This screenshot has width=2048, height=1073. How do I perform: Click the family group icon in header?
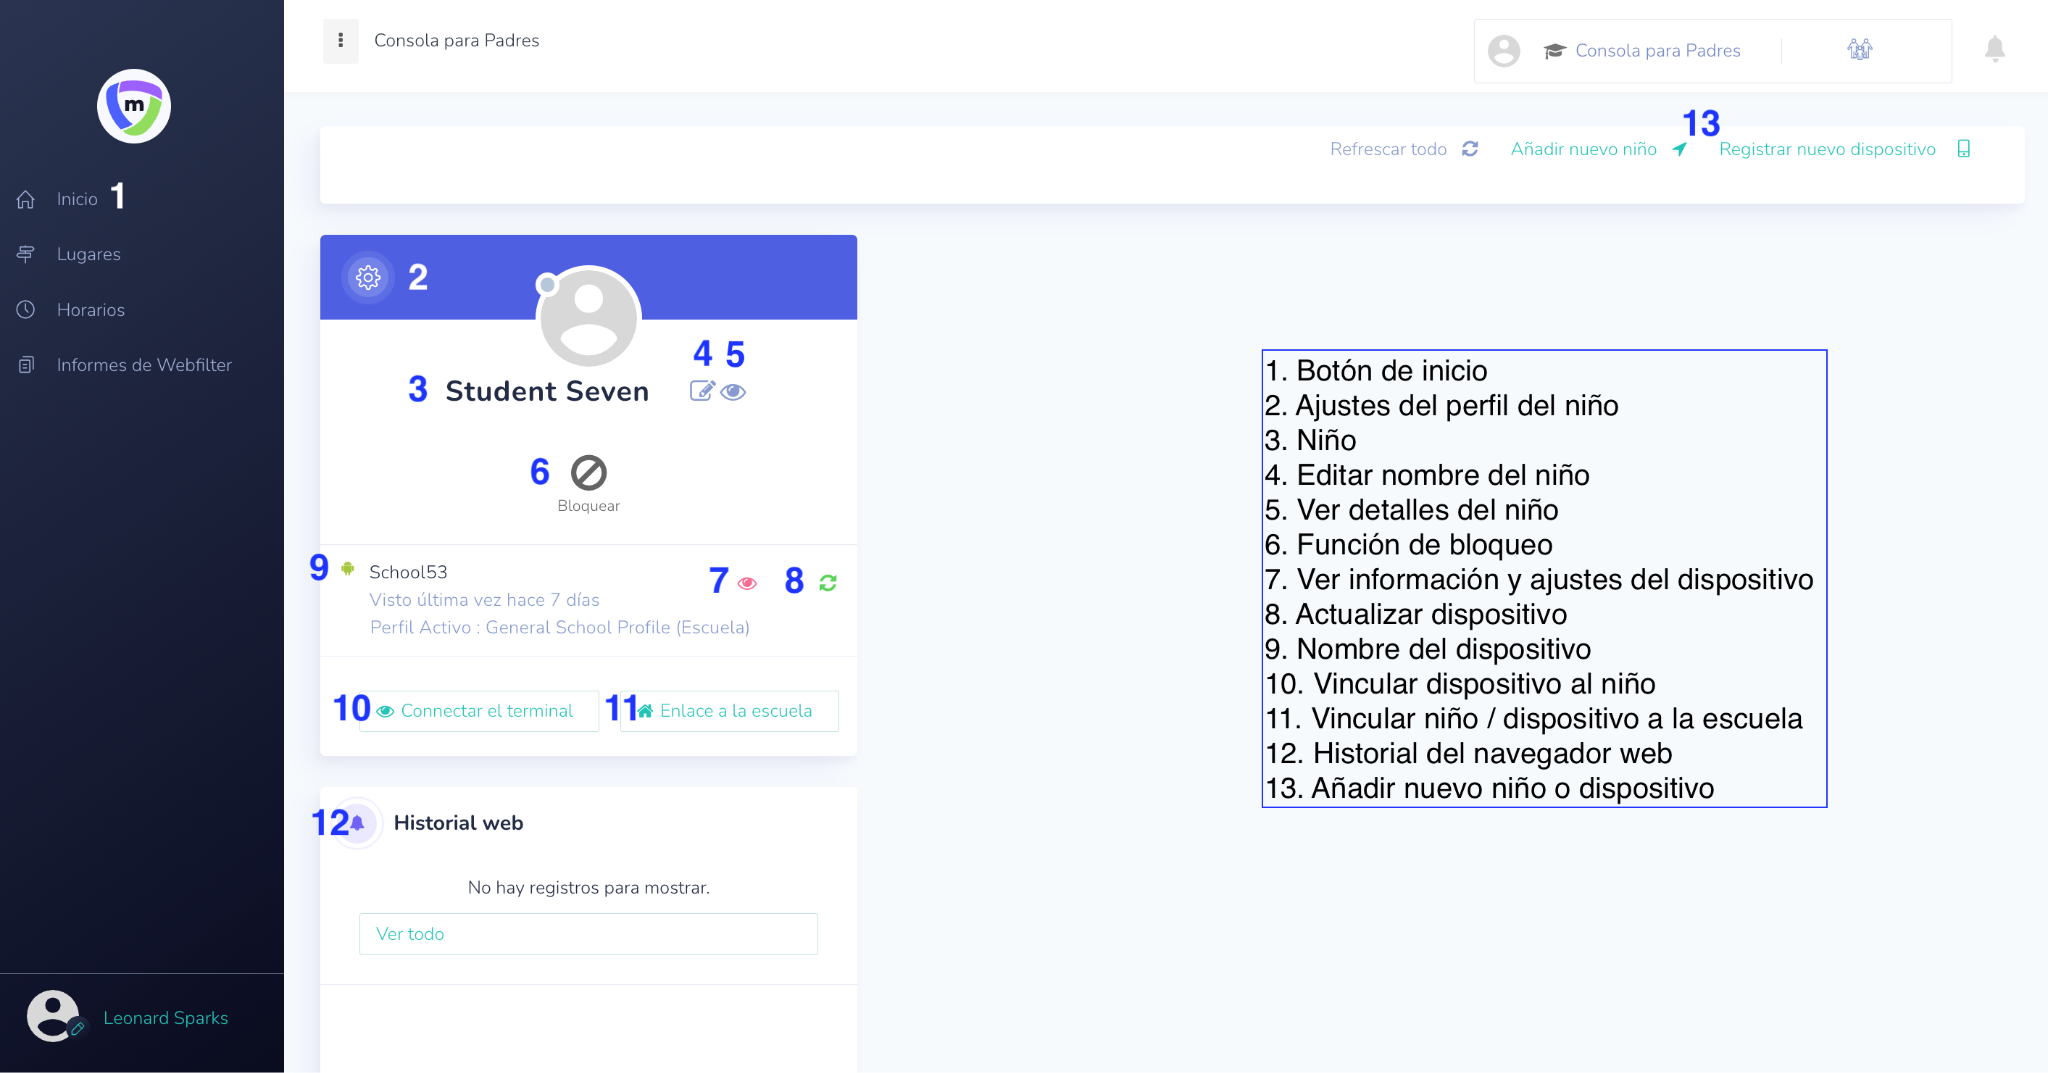pos(1859,50)
